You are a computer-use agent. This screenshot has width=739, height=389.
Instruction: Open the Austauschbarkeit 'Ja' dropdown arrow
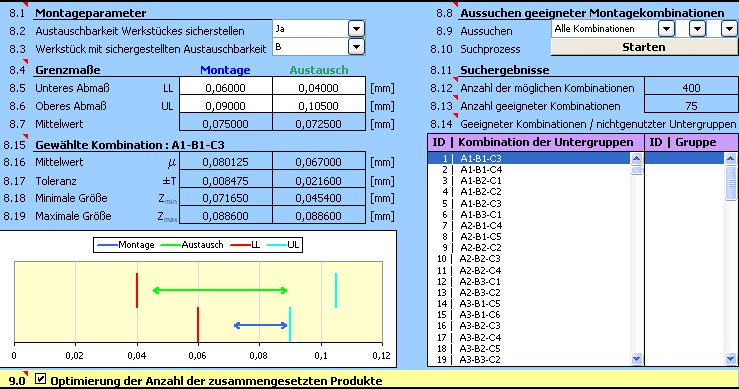click(x=356, y=29)
